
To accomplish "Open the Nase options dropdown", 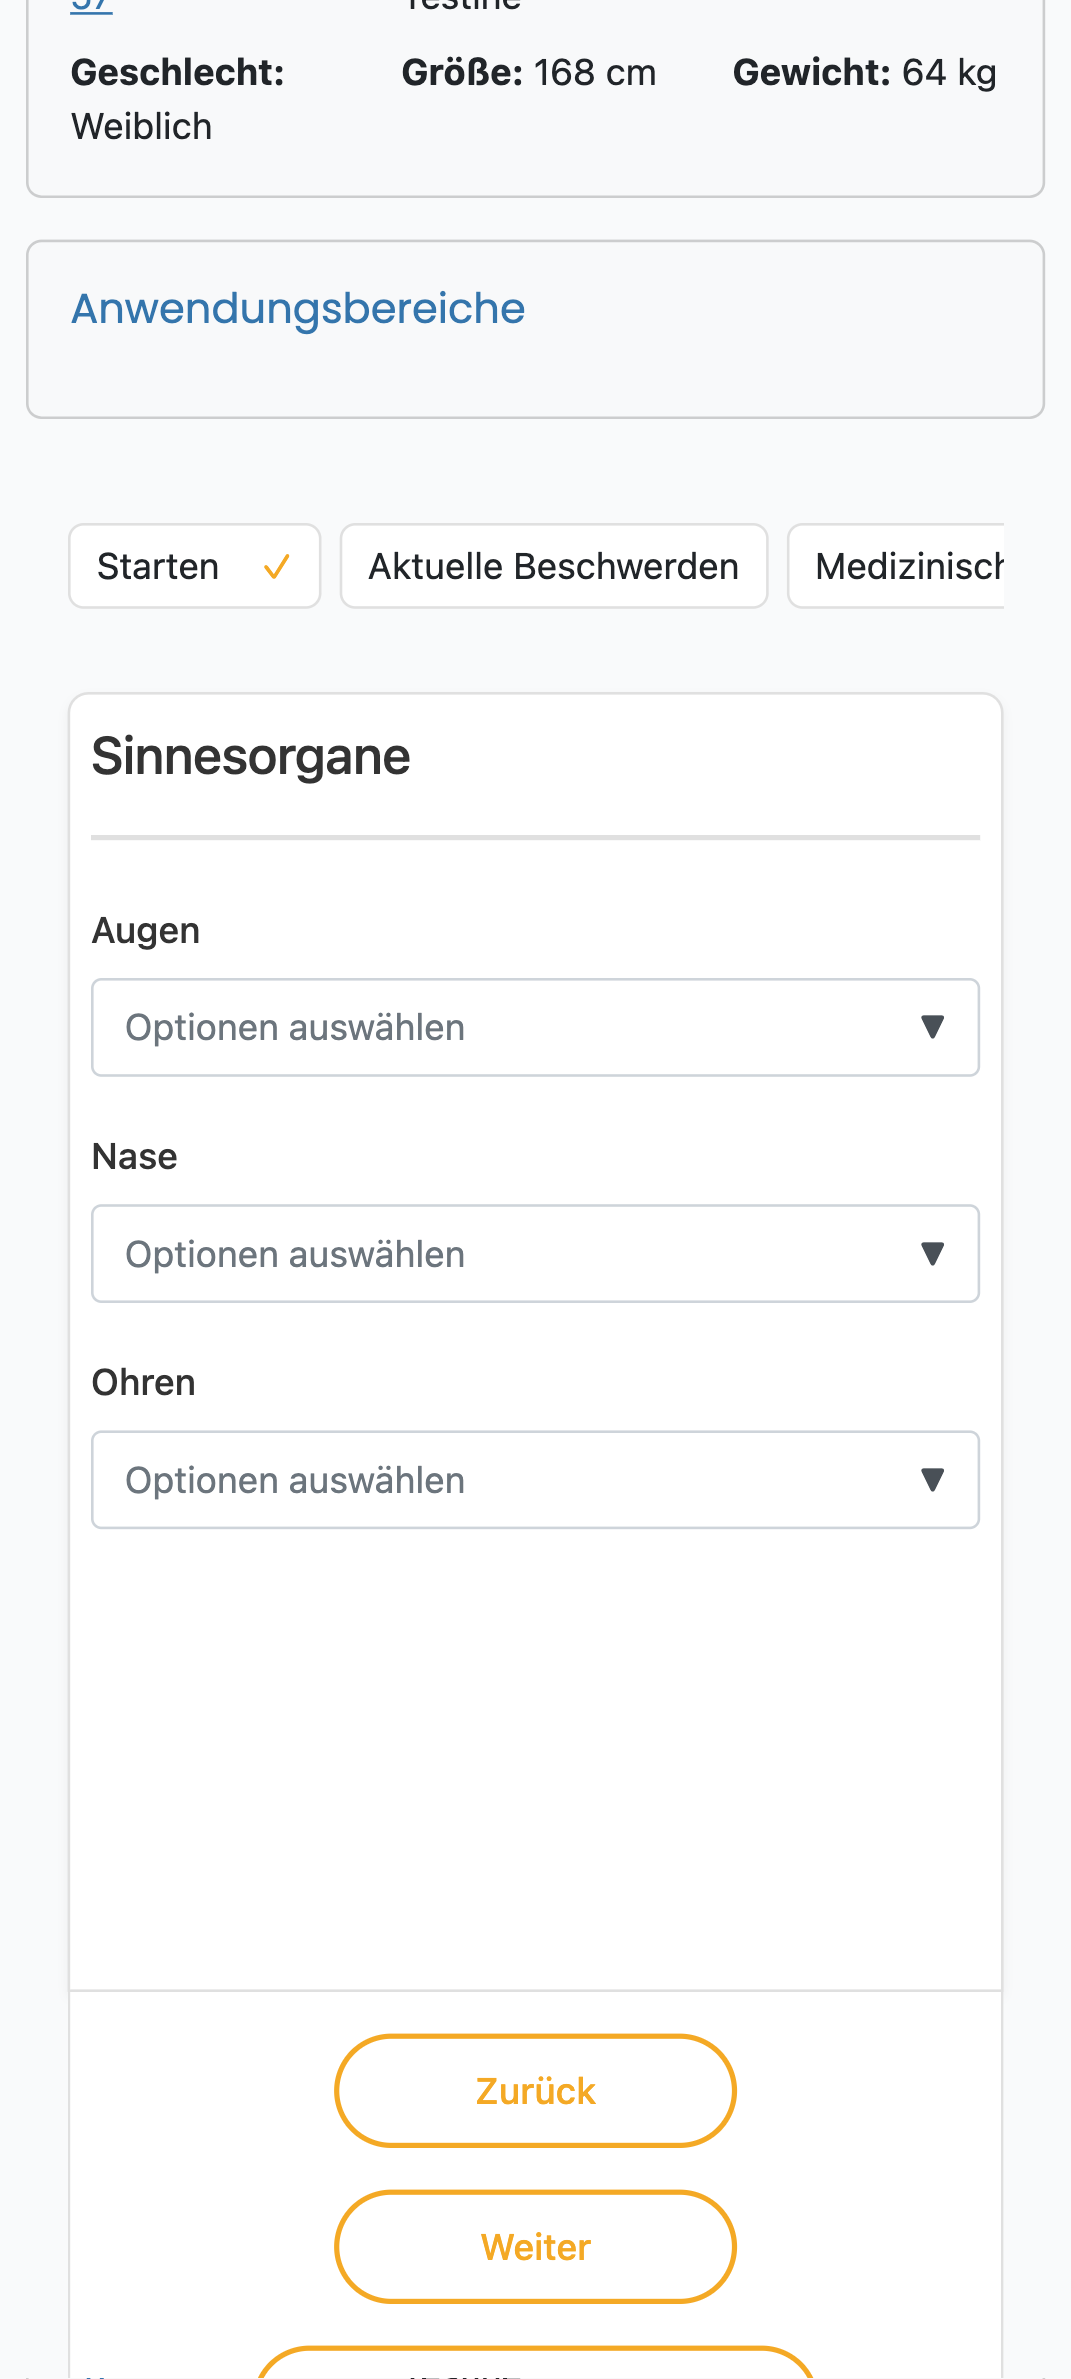I will tap(535, 1254).
